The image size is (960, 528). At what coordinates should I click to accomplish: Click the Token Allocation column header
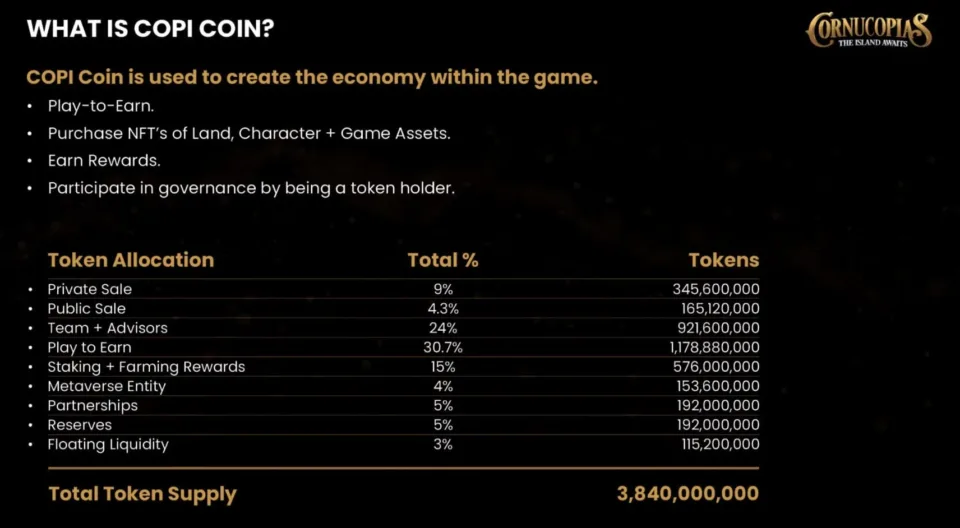click(x=131, y=260)
